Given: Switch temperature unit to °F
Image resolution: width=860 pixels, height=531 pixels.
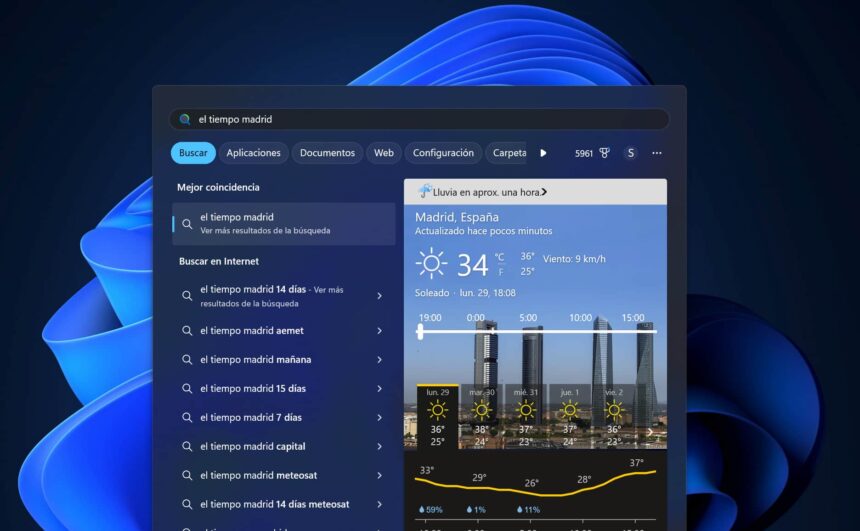Looking at the screenshot, I should pyautogui.click(x=501, y=272).
